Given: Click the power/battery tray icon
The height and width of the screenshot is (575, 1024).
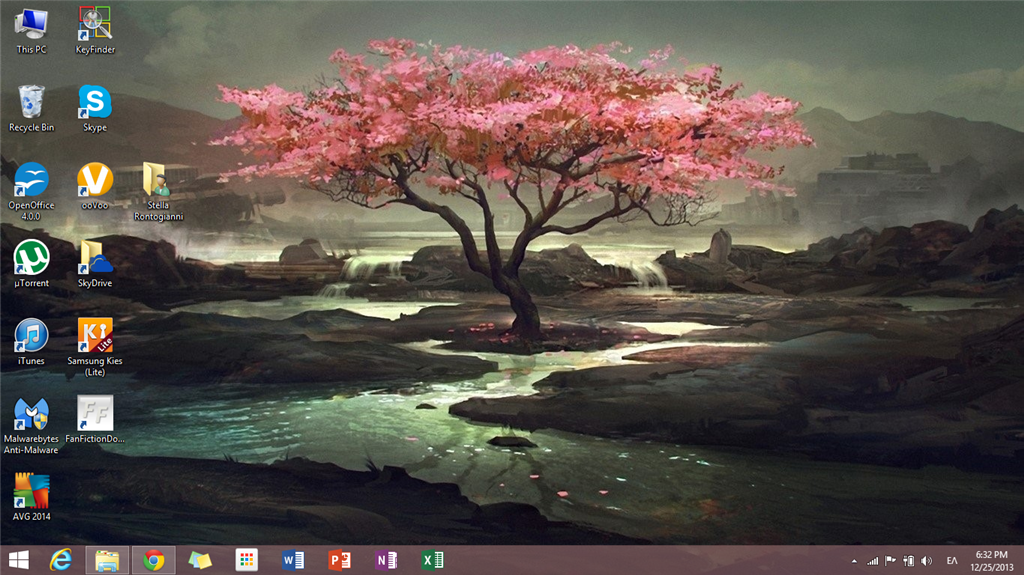Looking at the screenshot, I should click(908, 561).
